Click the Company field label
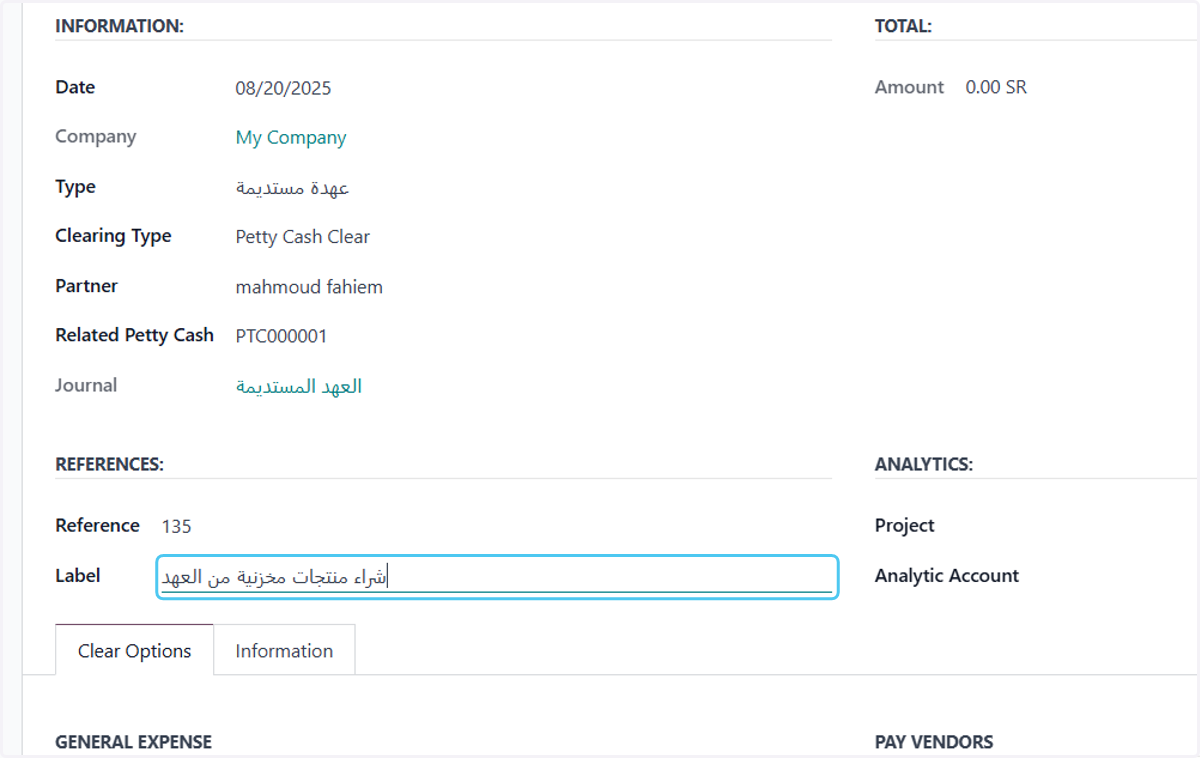Image resolution: width=1200 pixels, height=758 pixels. [x=95, y=136]
